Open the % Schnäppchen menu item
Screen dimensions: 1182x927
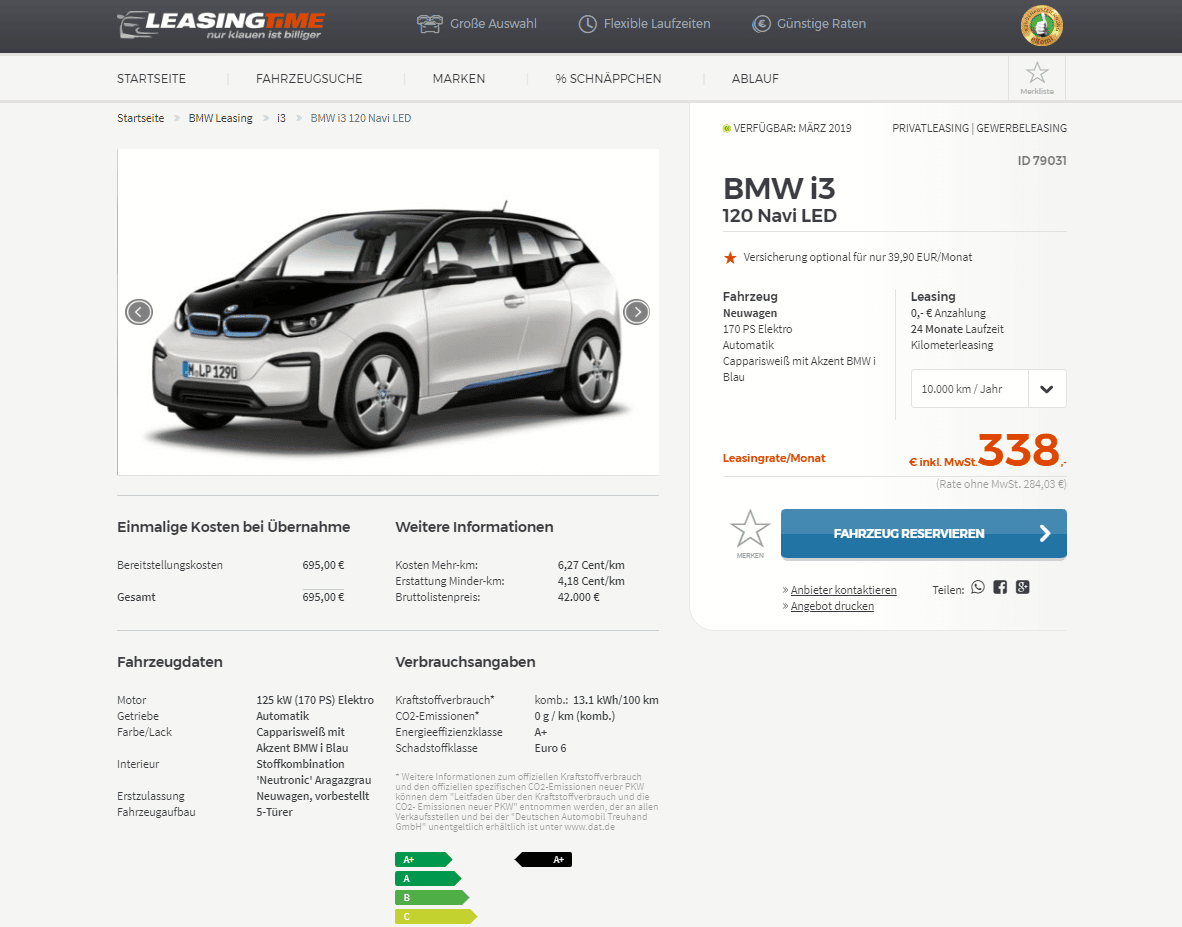[608, 78]
